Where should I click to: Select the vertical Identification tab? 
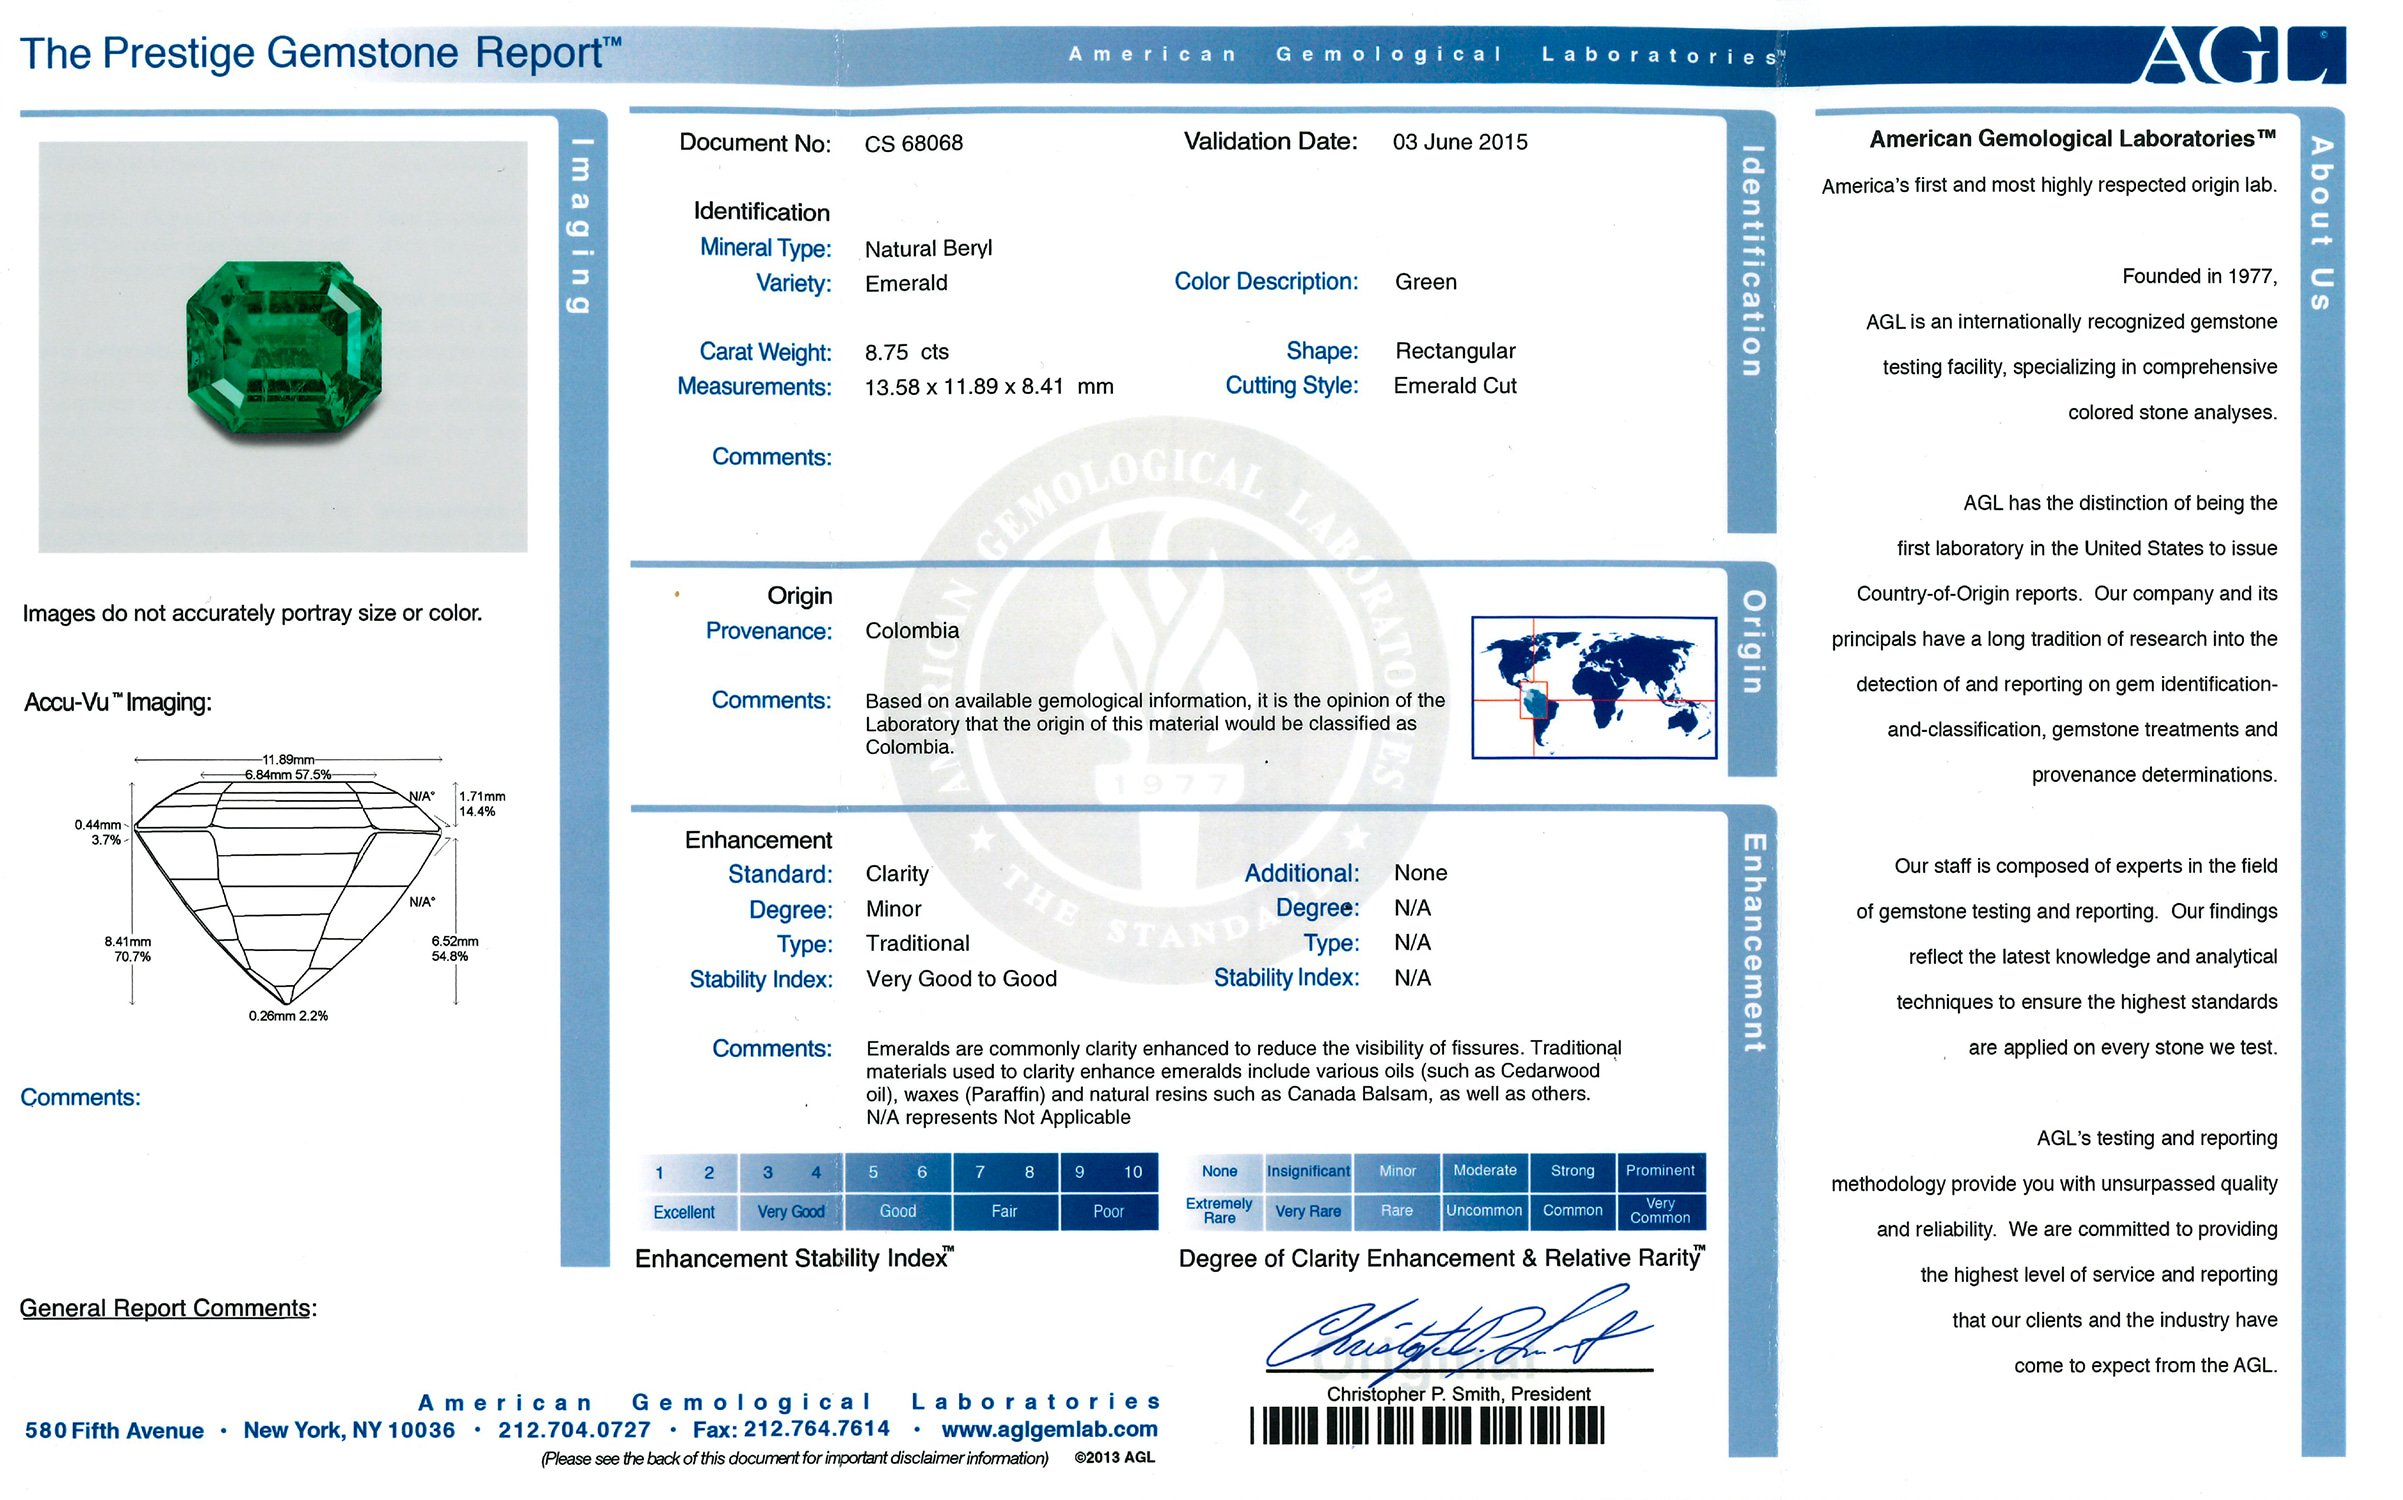coord(1751,262)
